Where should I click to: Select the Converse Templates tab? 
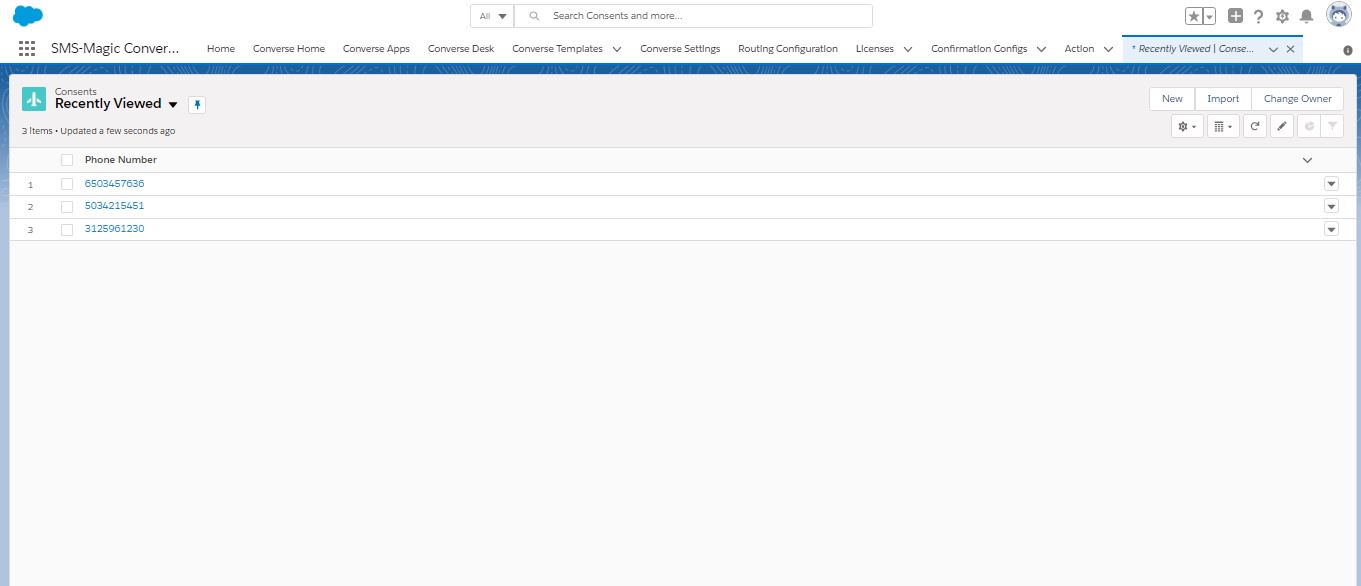[557, 49]
